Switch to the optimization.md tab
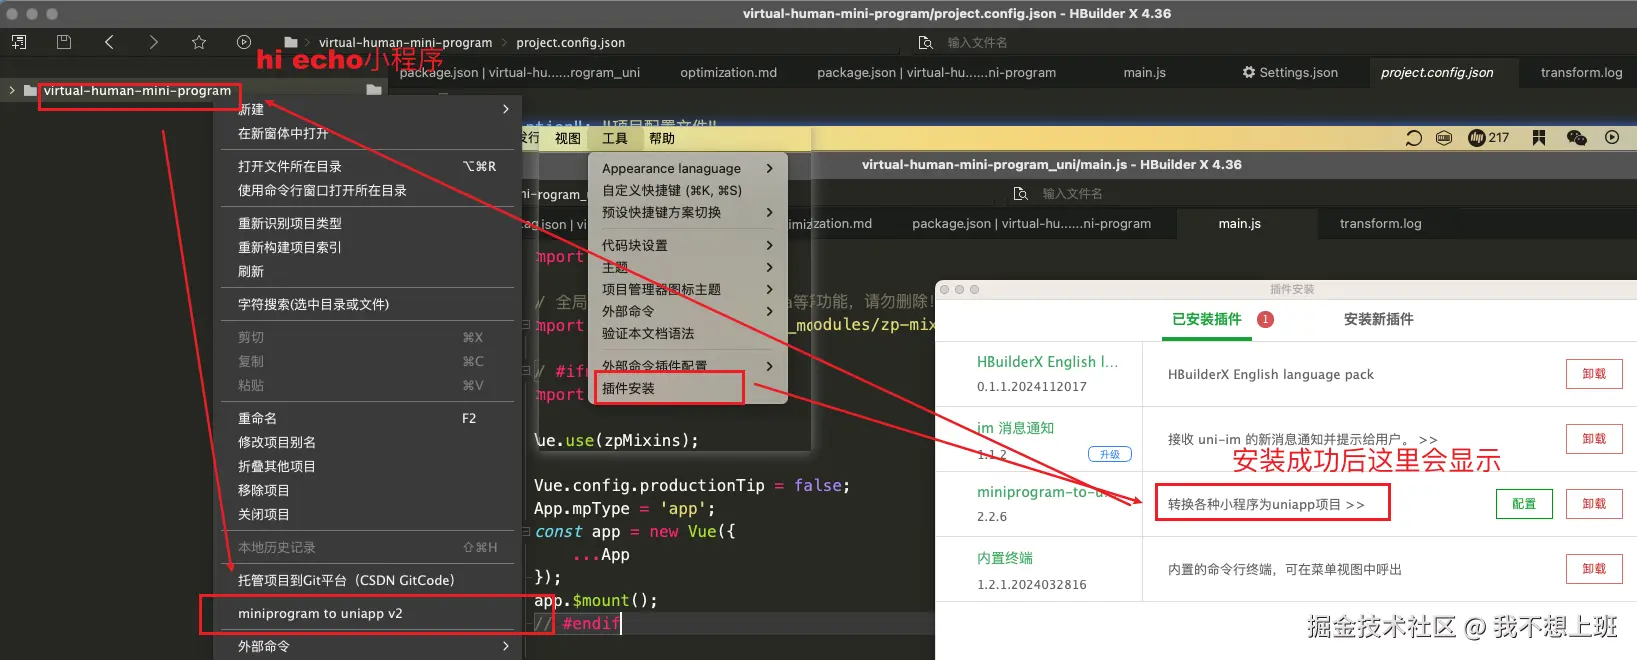The image size is (1637, 660). coord(728,72)
